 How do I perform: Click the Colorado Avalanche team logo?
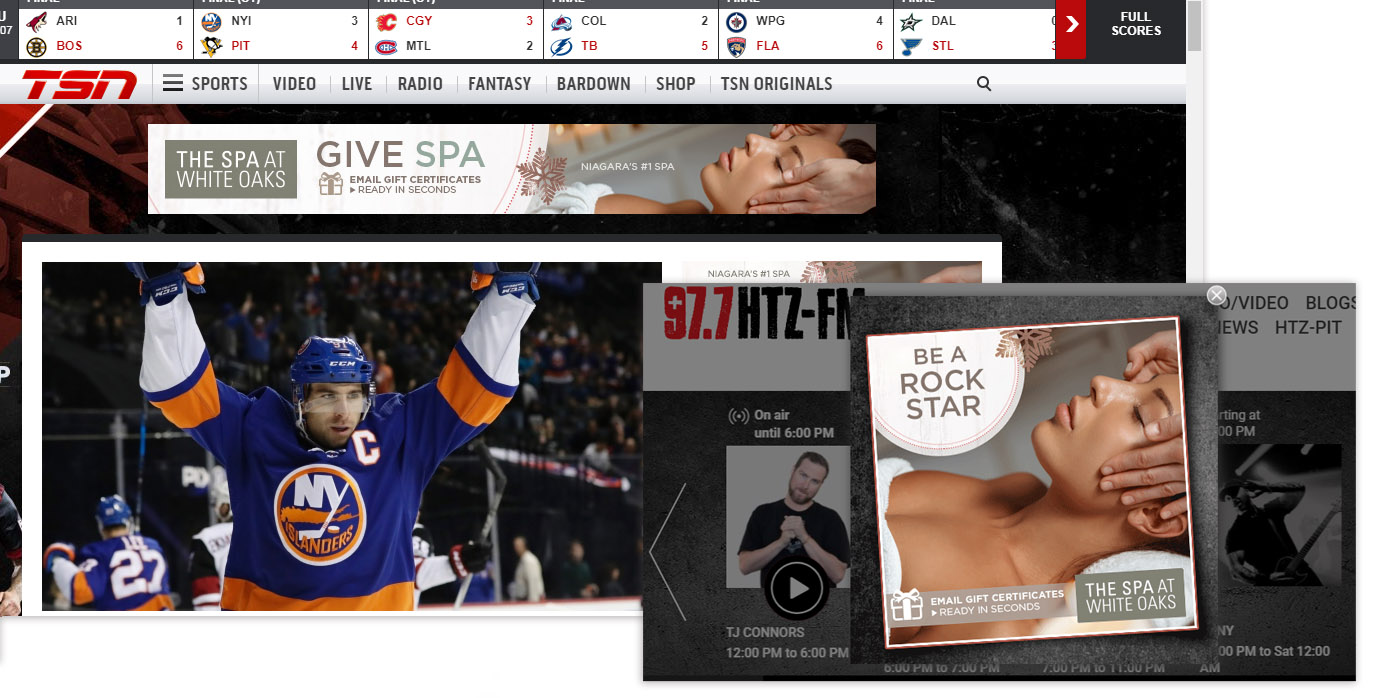click(x=561, y=21)
